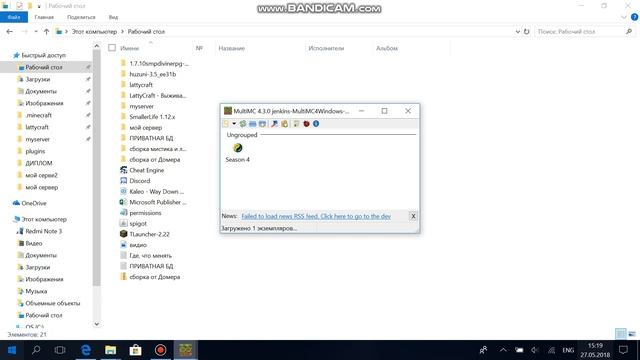
Task: Select 'Cheat Engine' shortcut in file list
Action: [x=147, y=170]
